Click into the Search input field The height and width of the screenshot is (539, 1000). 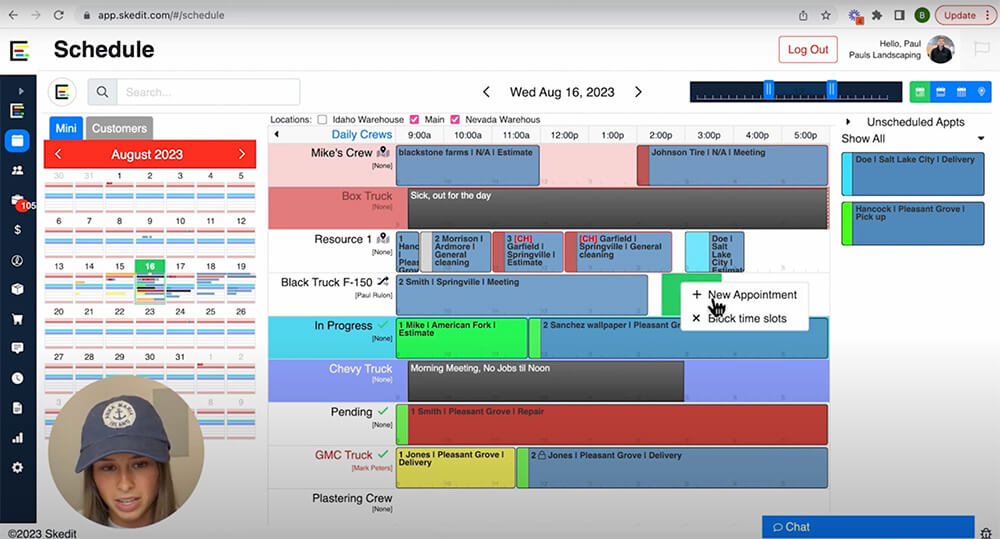207,92
